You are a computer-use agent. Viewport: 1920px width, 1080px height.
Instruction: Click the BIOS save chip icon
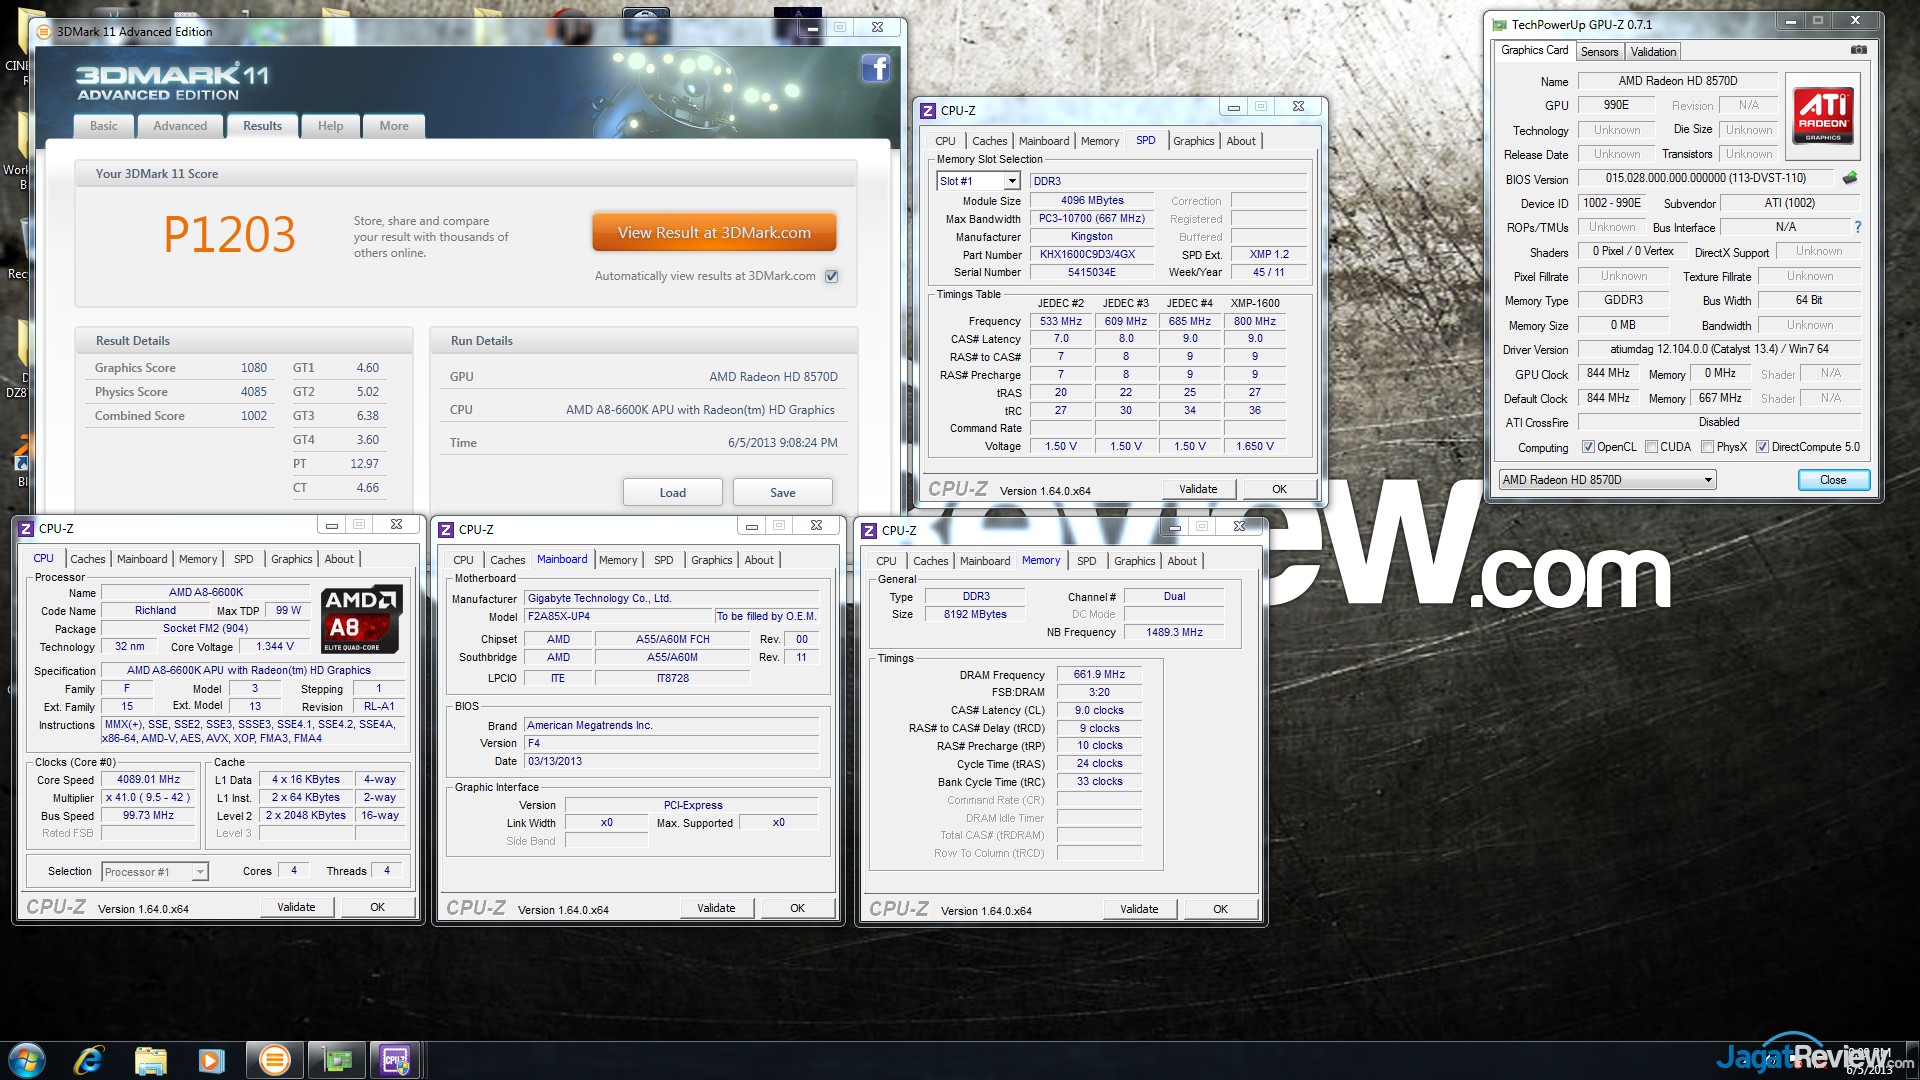click(x=1850, y=178)
